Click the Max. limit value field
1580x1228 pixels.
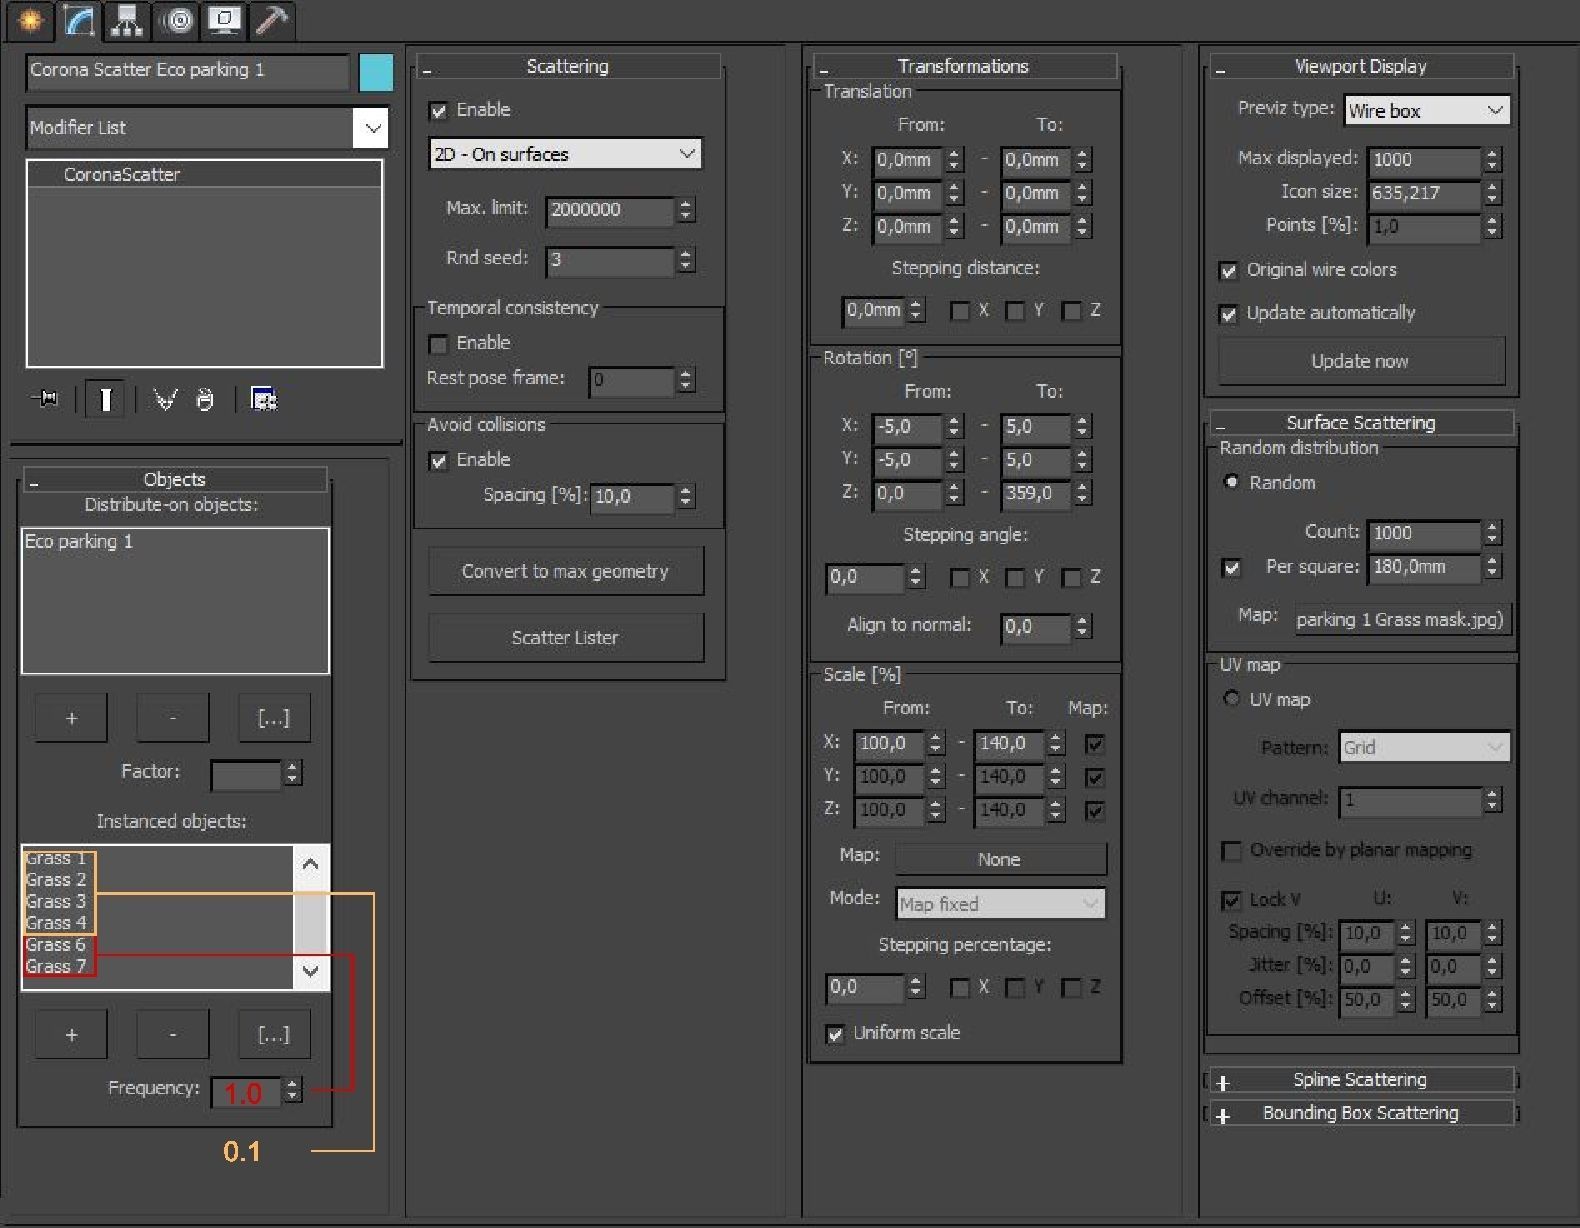point(611,210)
